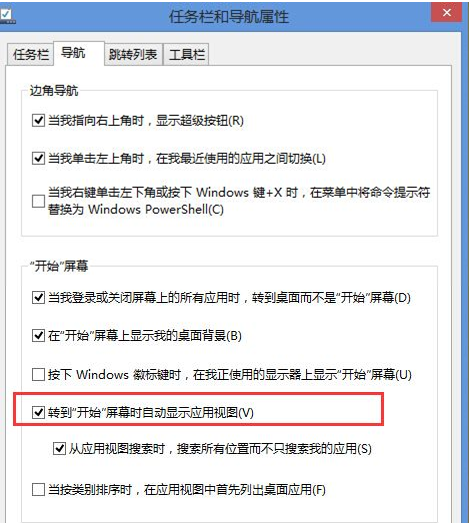Click the 边角导航 group label

point(54,91)
